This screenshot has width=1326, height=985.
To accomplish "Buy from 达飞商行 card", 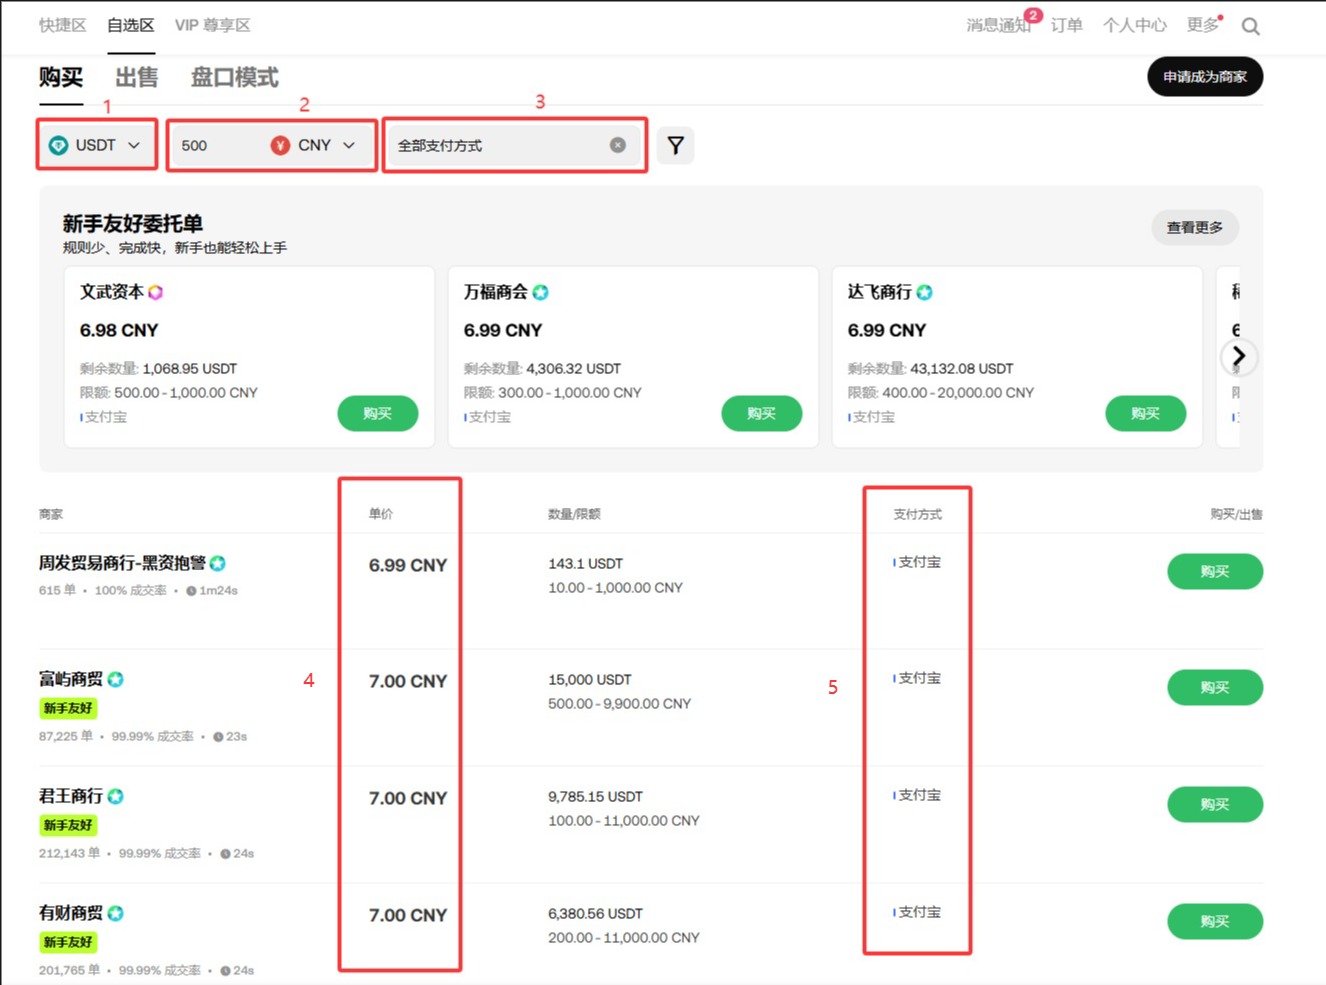I will click(1146, 413).
